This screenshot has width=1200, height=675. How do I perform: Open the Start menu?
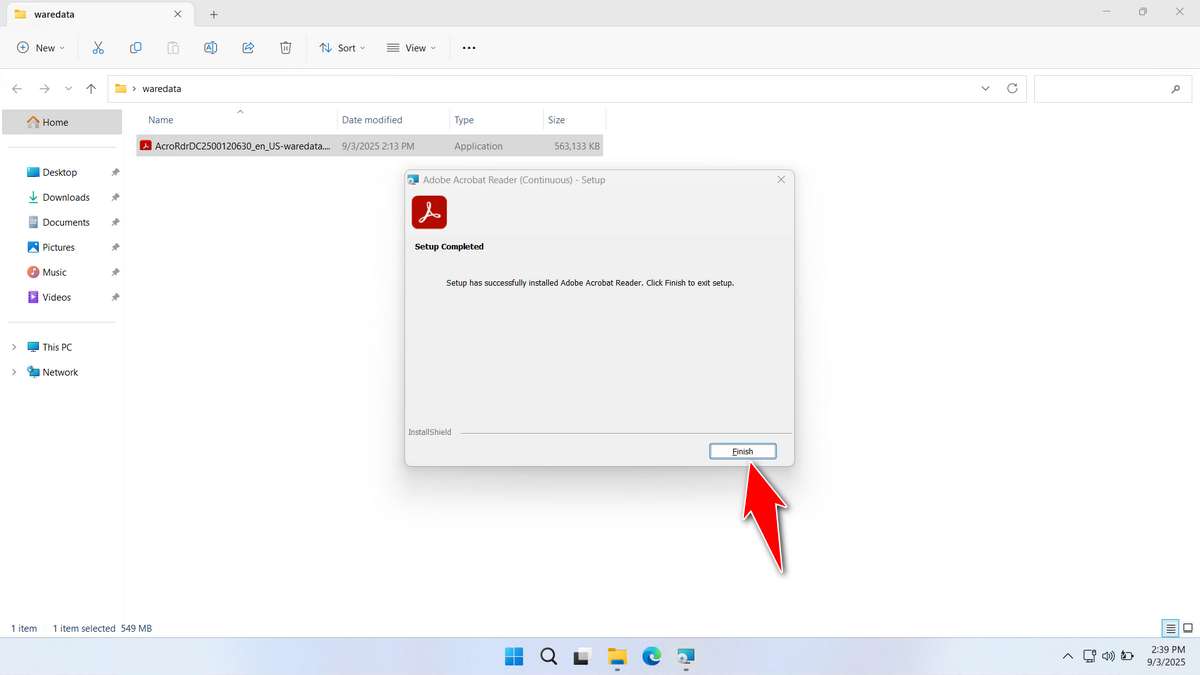click(513, 657)
